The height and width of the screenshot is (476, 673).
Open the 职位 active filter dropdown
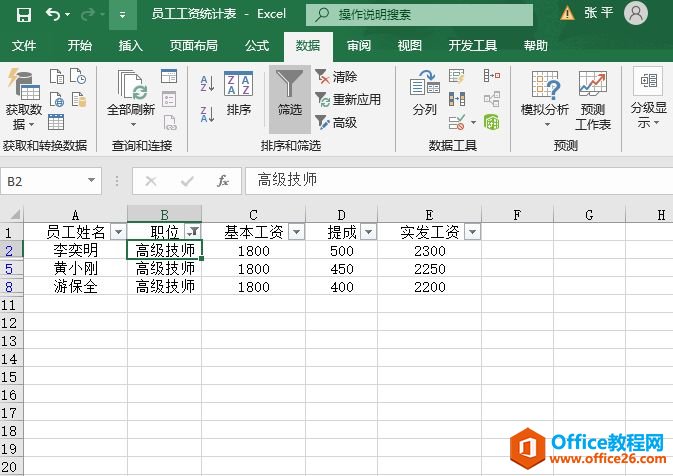(x=193, y=232)
